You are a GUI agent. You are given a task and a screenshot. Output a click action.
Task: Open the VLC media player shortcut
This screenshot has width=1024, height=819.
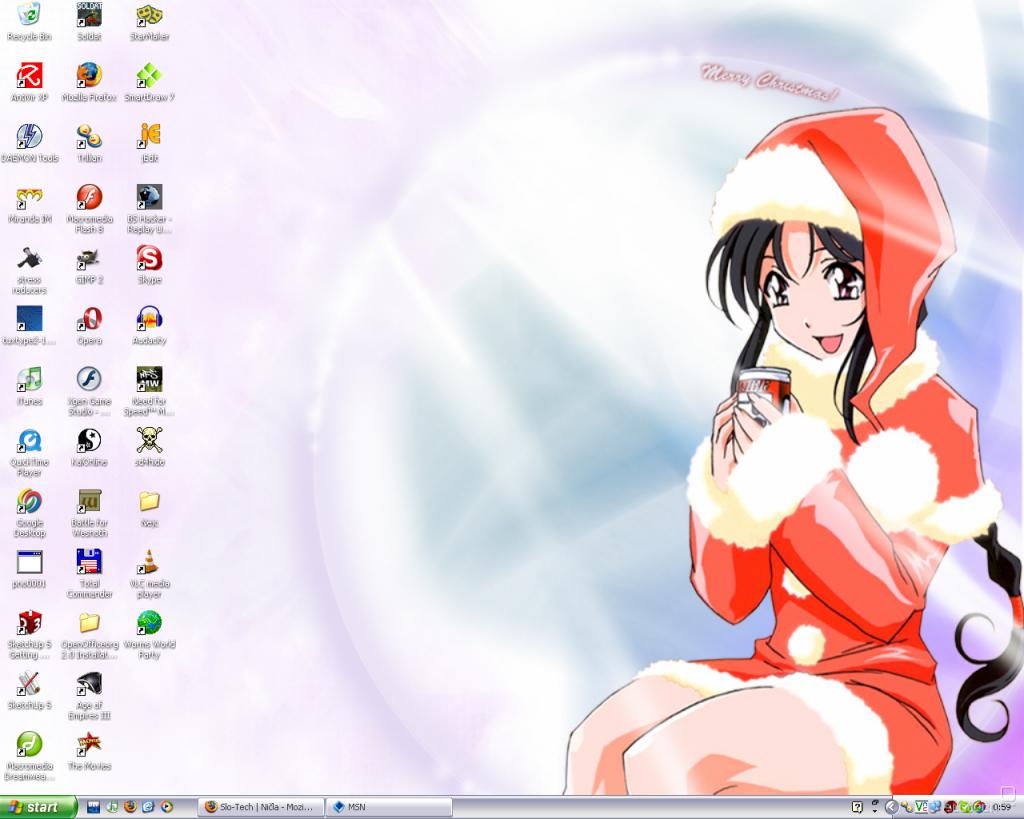point(150,573)
